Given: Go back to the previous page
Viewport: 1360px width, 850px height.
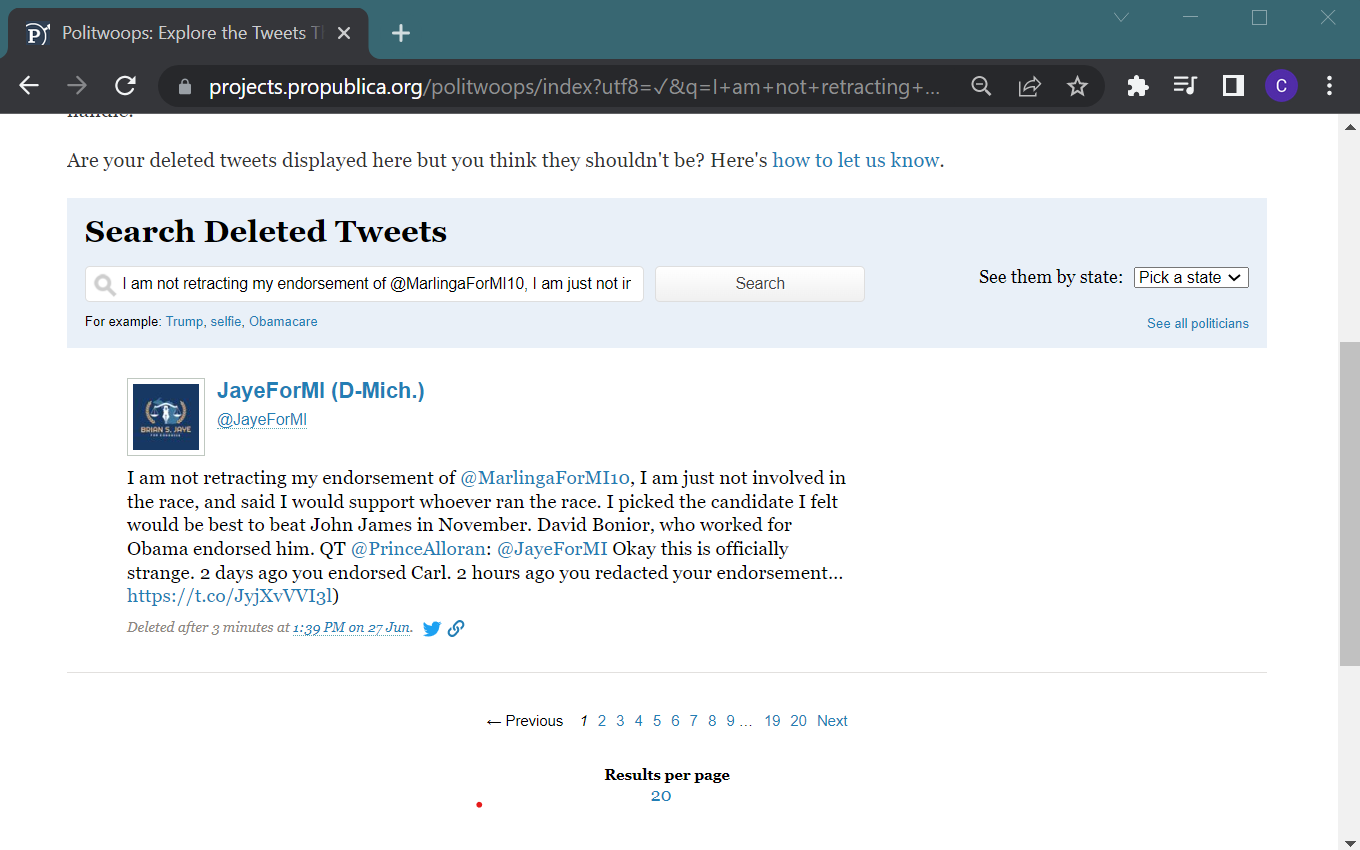Looking at the screenshot, I should click(29, 86).
